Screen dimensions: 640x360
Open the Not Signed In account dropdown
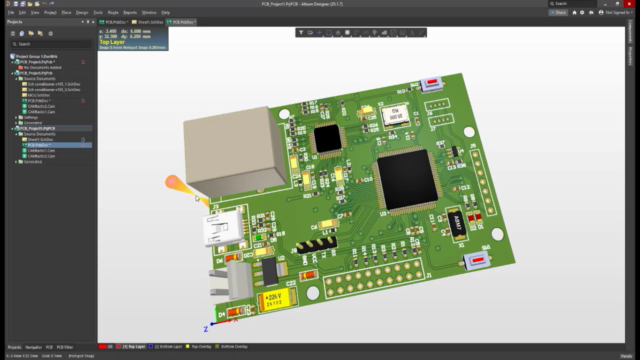[x=615, y=13]
